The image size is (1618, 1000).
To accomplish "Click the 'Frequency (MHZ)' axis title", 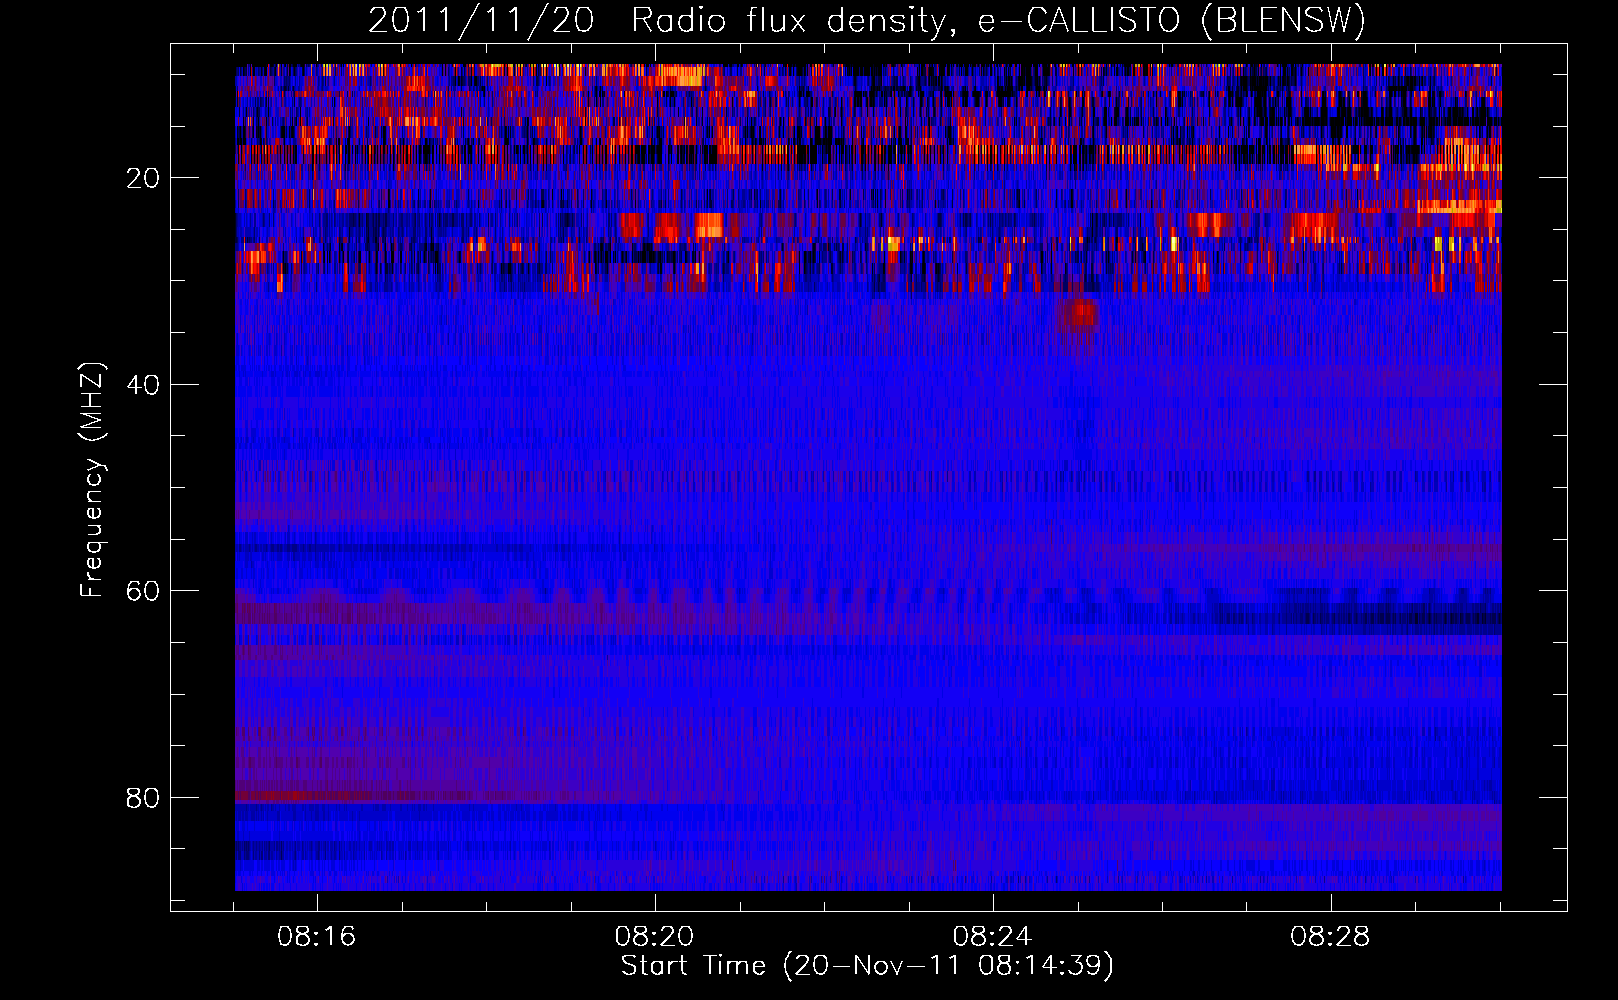I will pos(92,480).
